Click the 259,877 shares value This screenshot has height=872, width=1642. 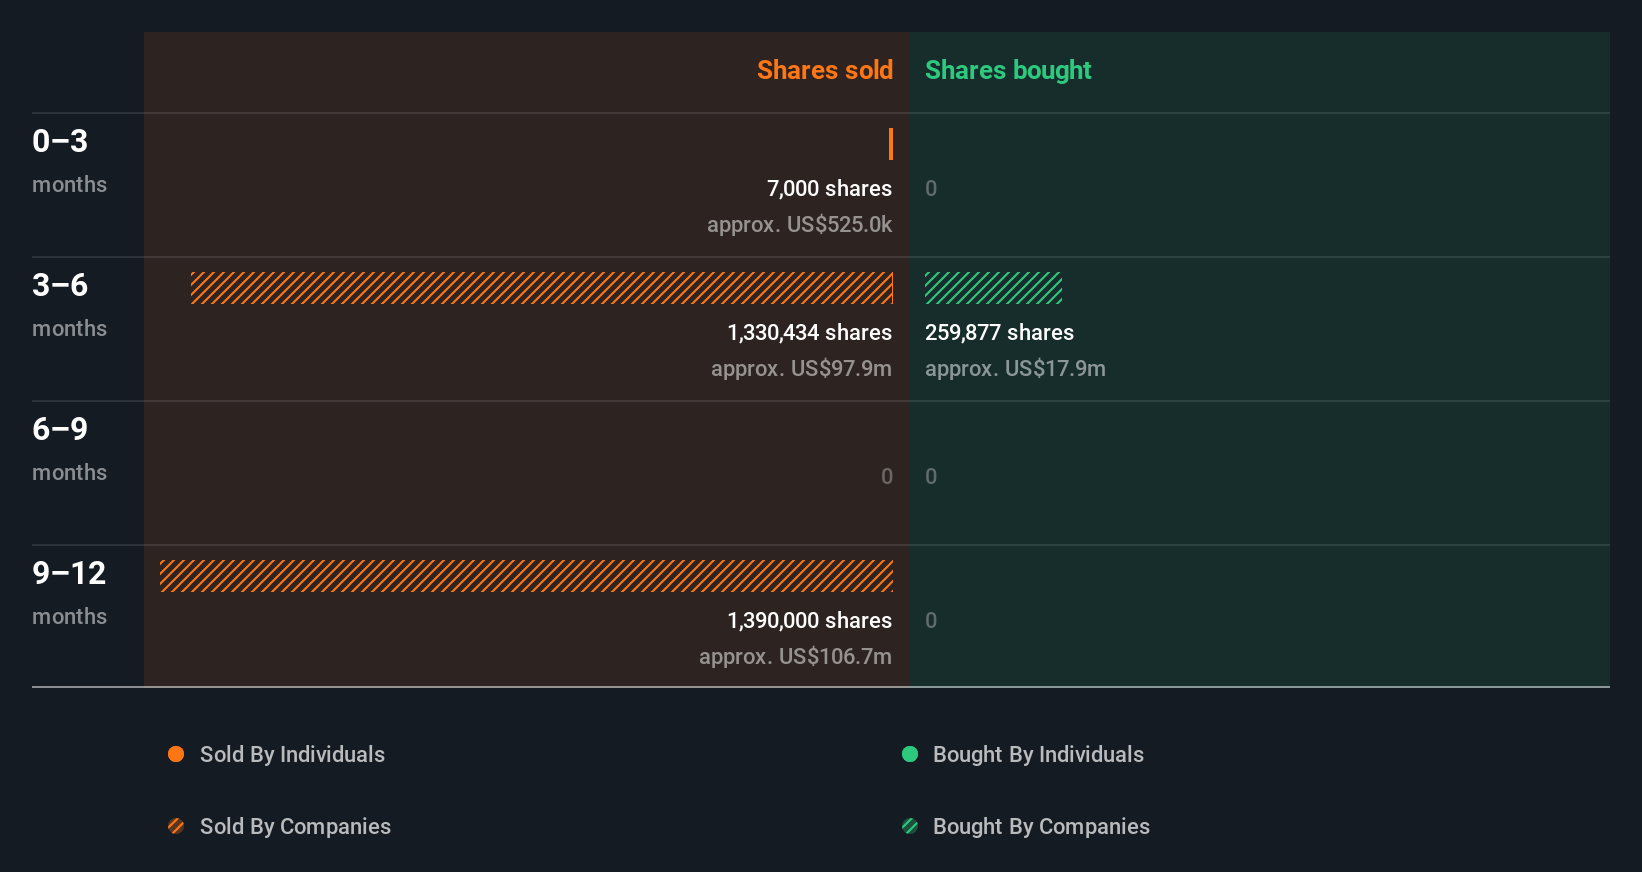pos(999,332)
